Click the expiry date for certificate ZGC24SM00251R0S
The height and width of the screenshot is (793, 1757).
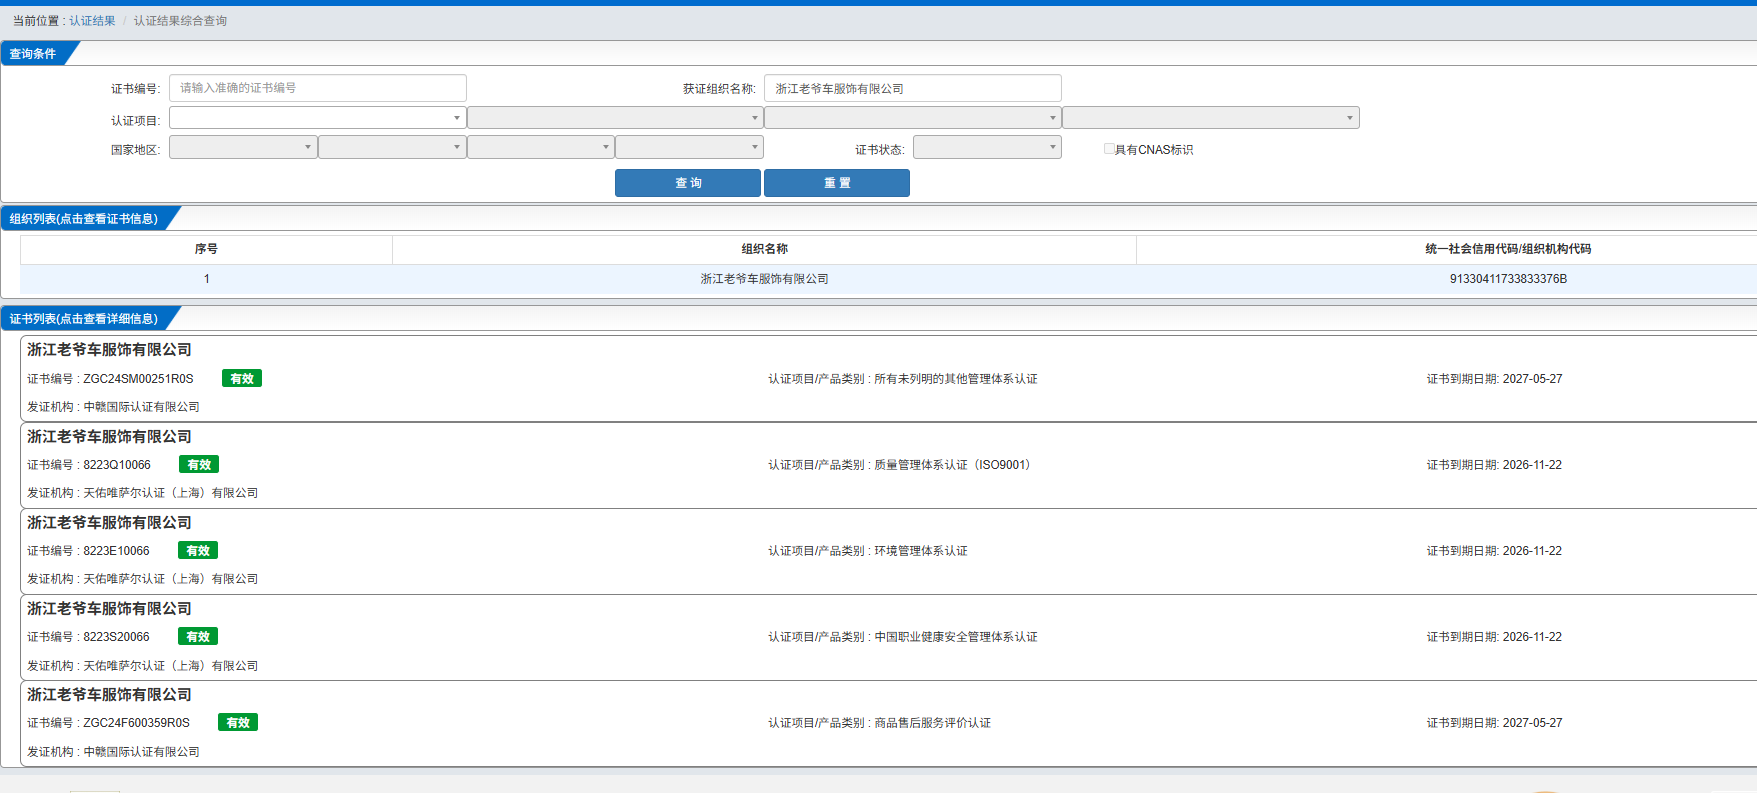click(1532, 379)
